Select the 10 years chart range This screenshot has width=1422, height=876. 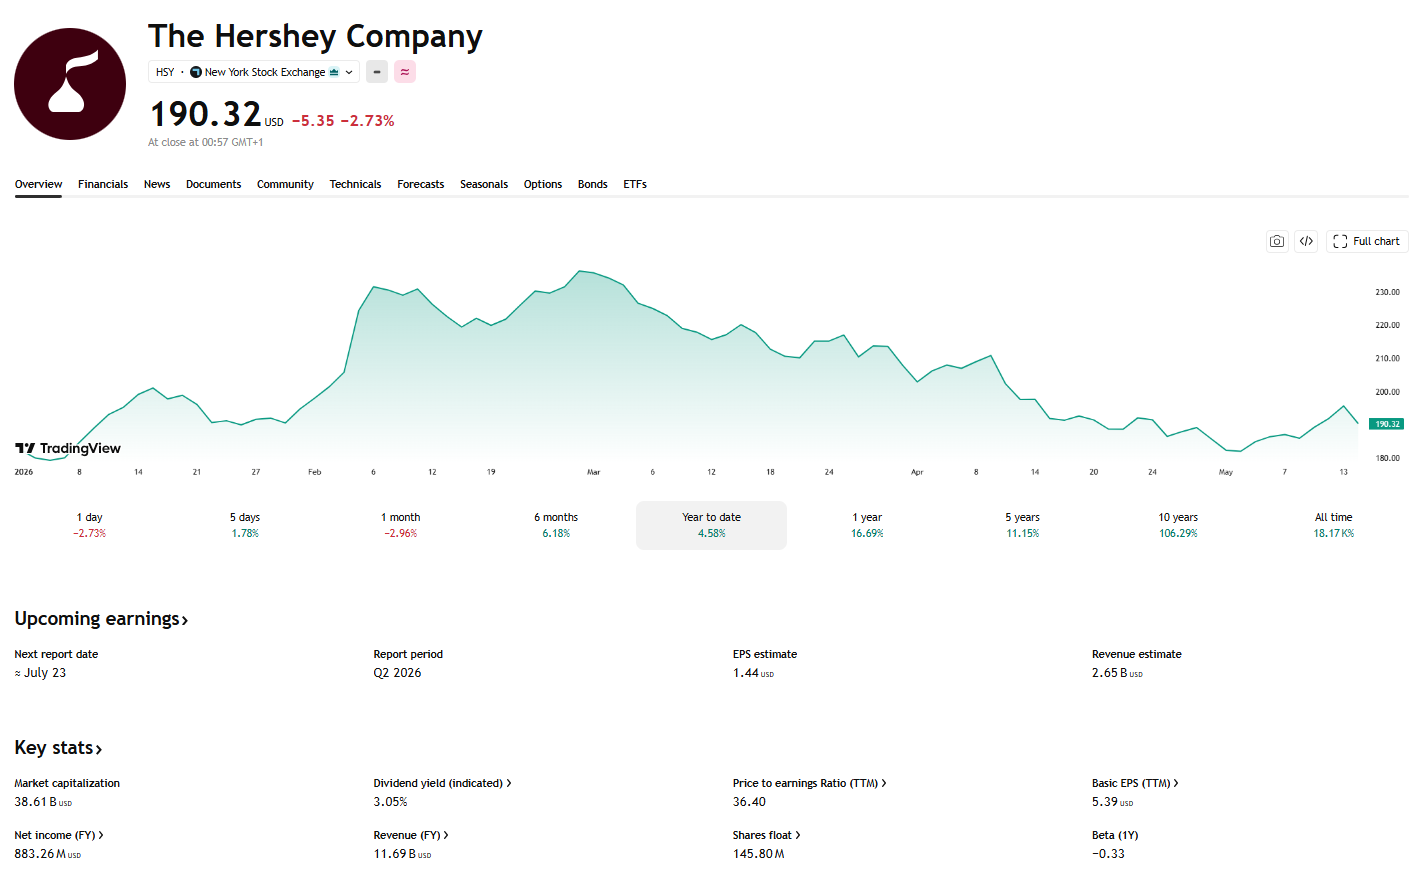click(x=1178, y=525)
